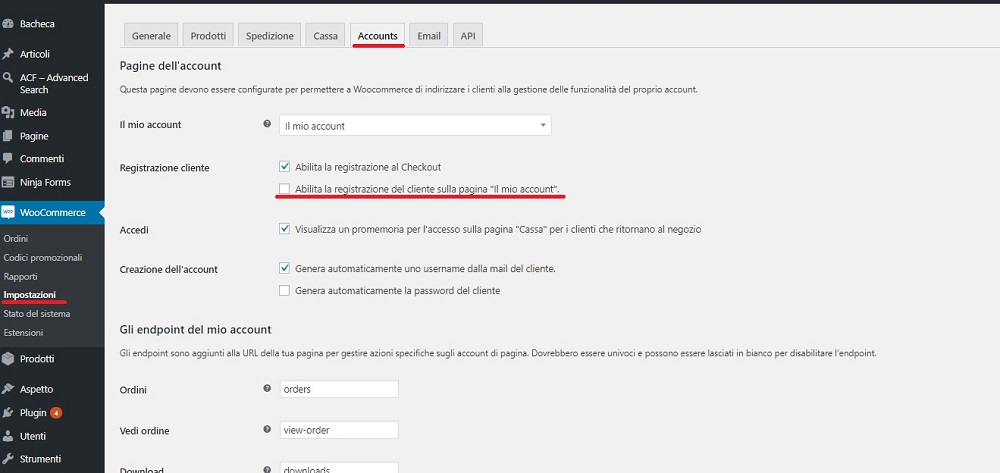Screen dimensions: 1000x473
Task: Open Estensioni submenu link
Action: [x=24, y=333]
